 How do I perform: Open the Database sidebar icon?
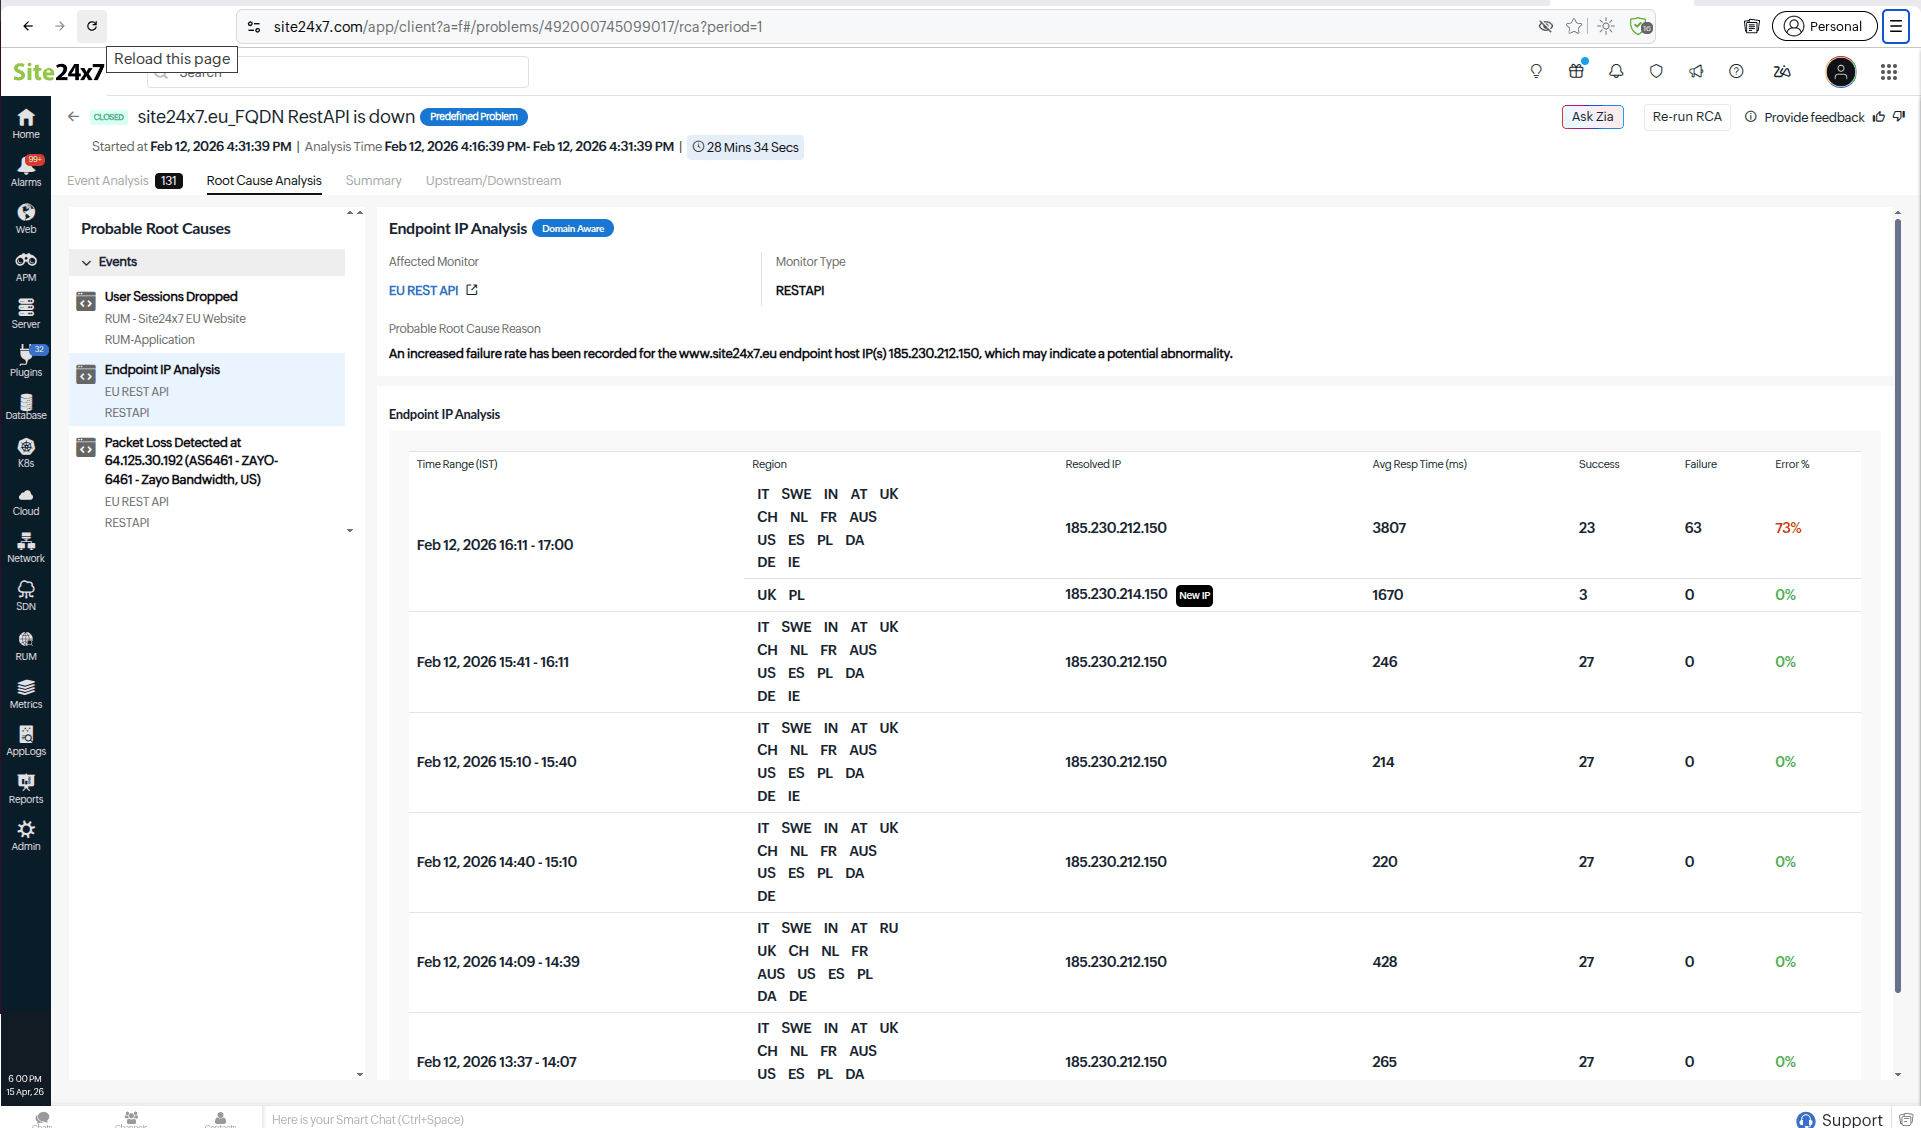click(x=26, y=406)
